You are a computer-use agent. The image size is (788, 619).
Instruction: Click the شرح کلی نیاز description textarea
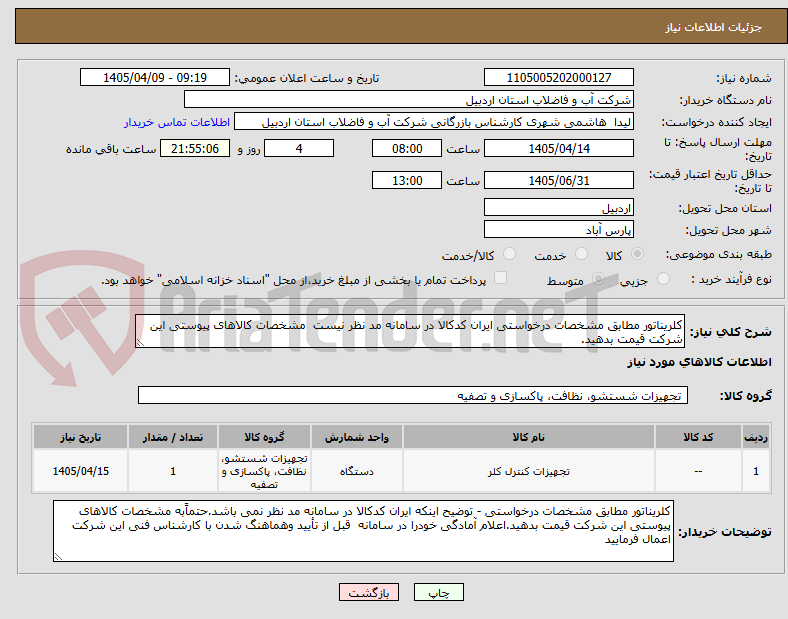pos(410,331)
